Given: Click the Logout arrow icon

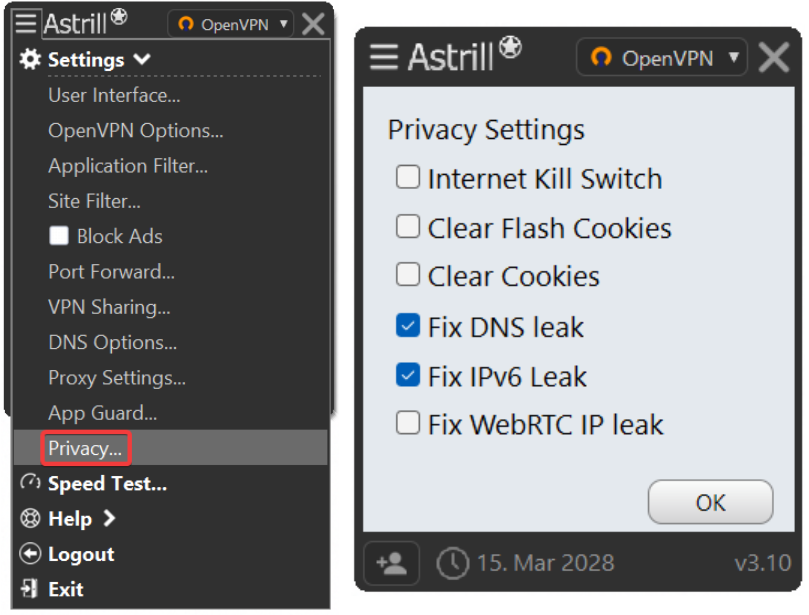Looking at the screenshot, I should 30,554.
